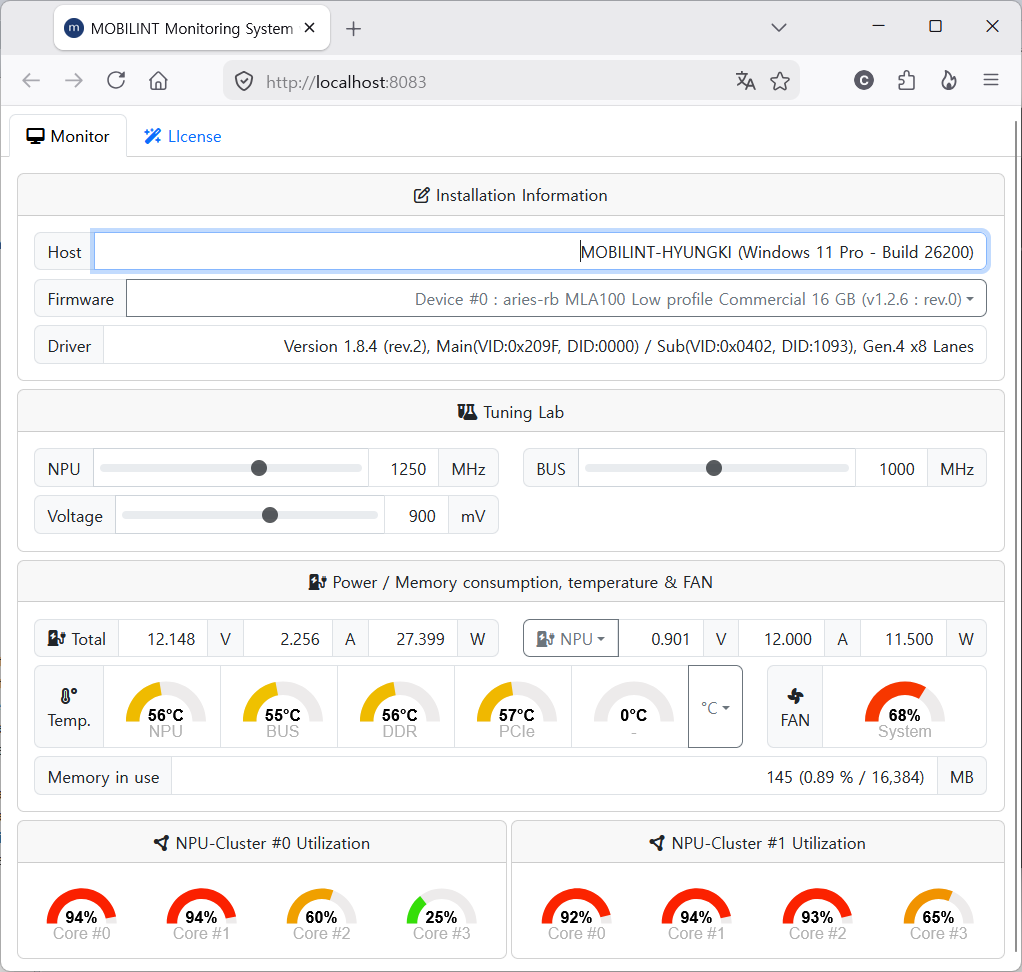Click the NPU-Cluster #0 Utilization icon
Screen dimensions: 1022x972
(161, 843)
